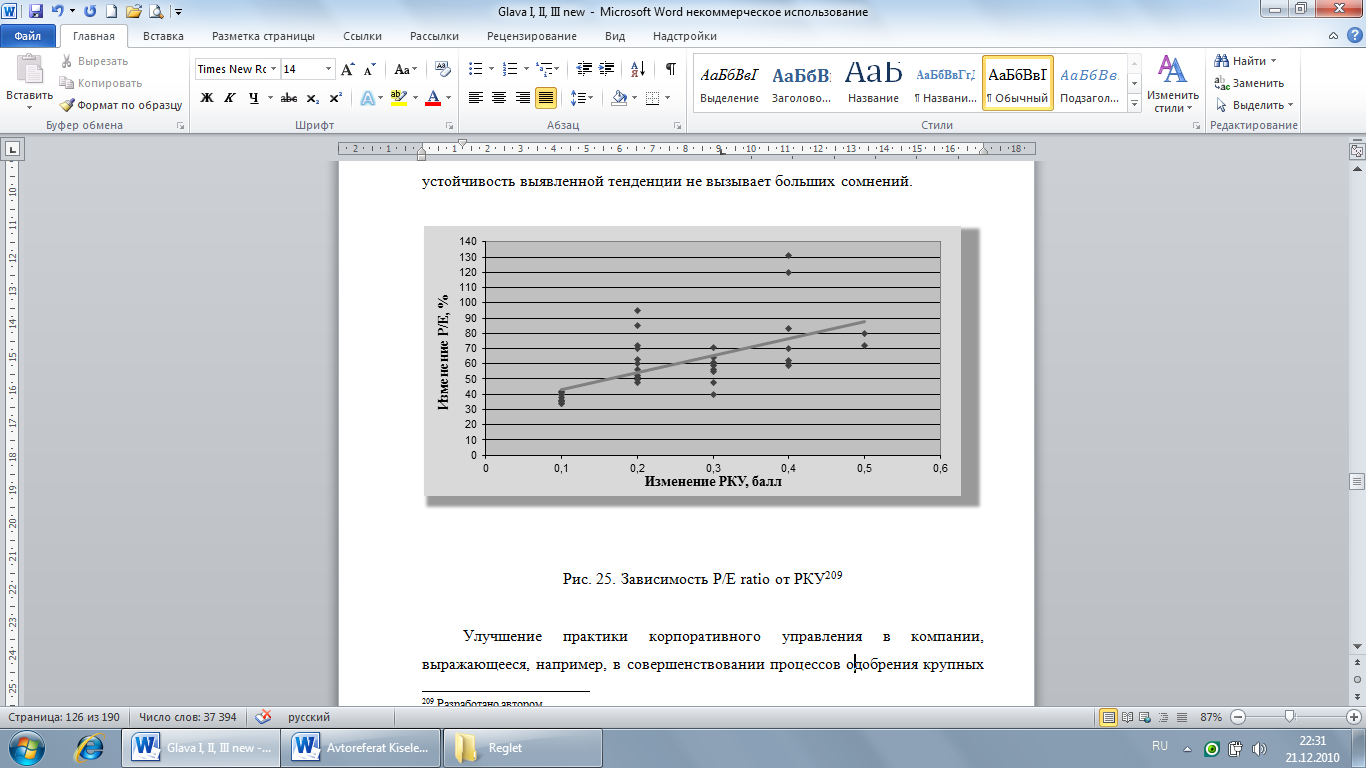Click the shrink font size icon
This screenshot has width=1366, height=768.
tap(369, 69)
